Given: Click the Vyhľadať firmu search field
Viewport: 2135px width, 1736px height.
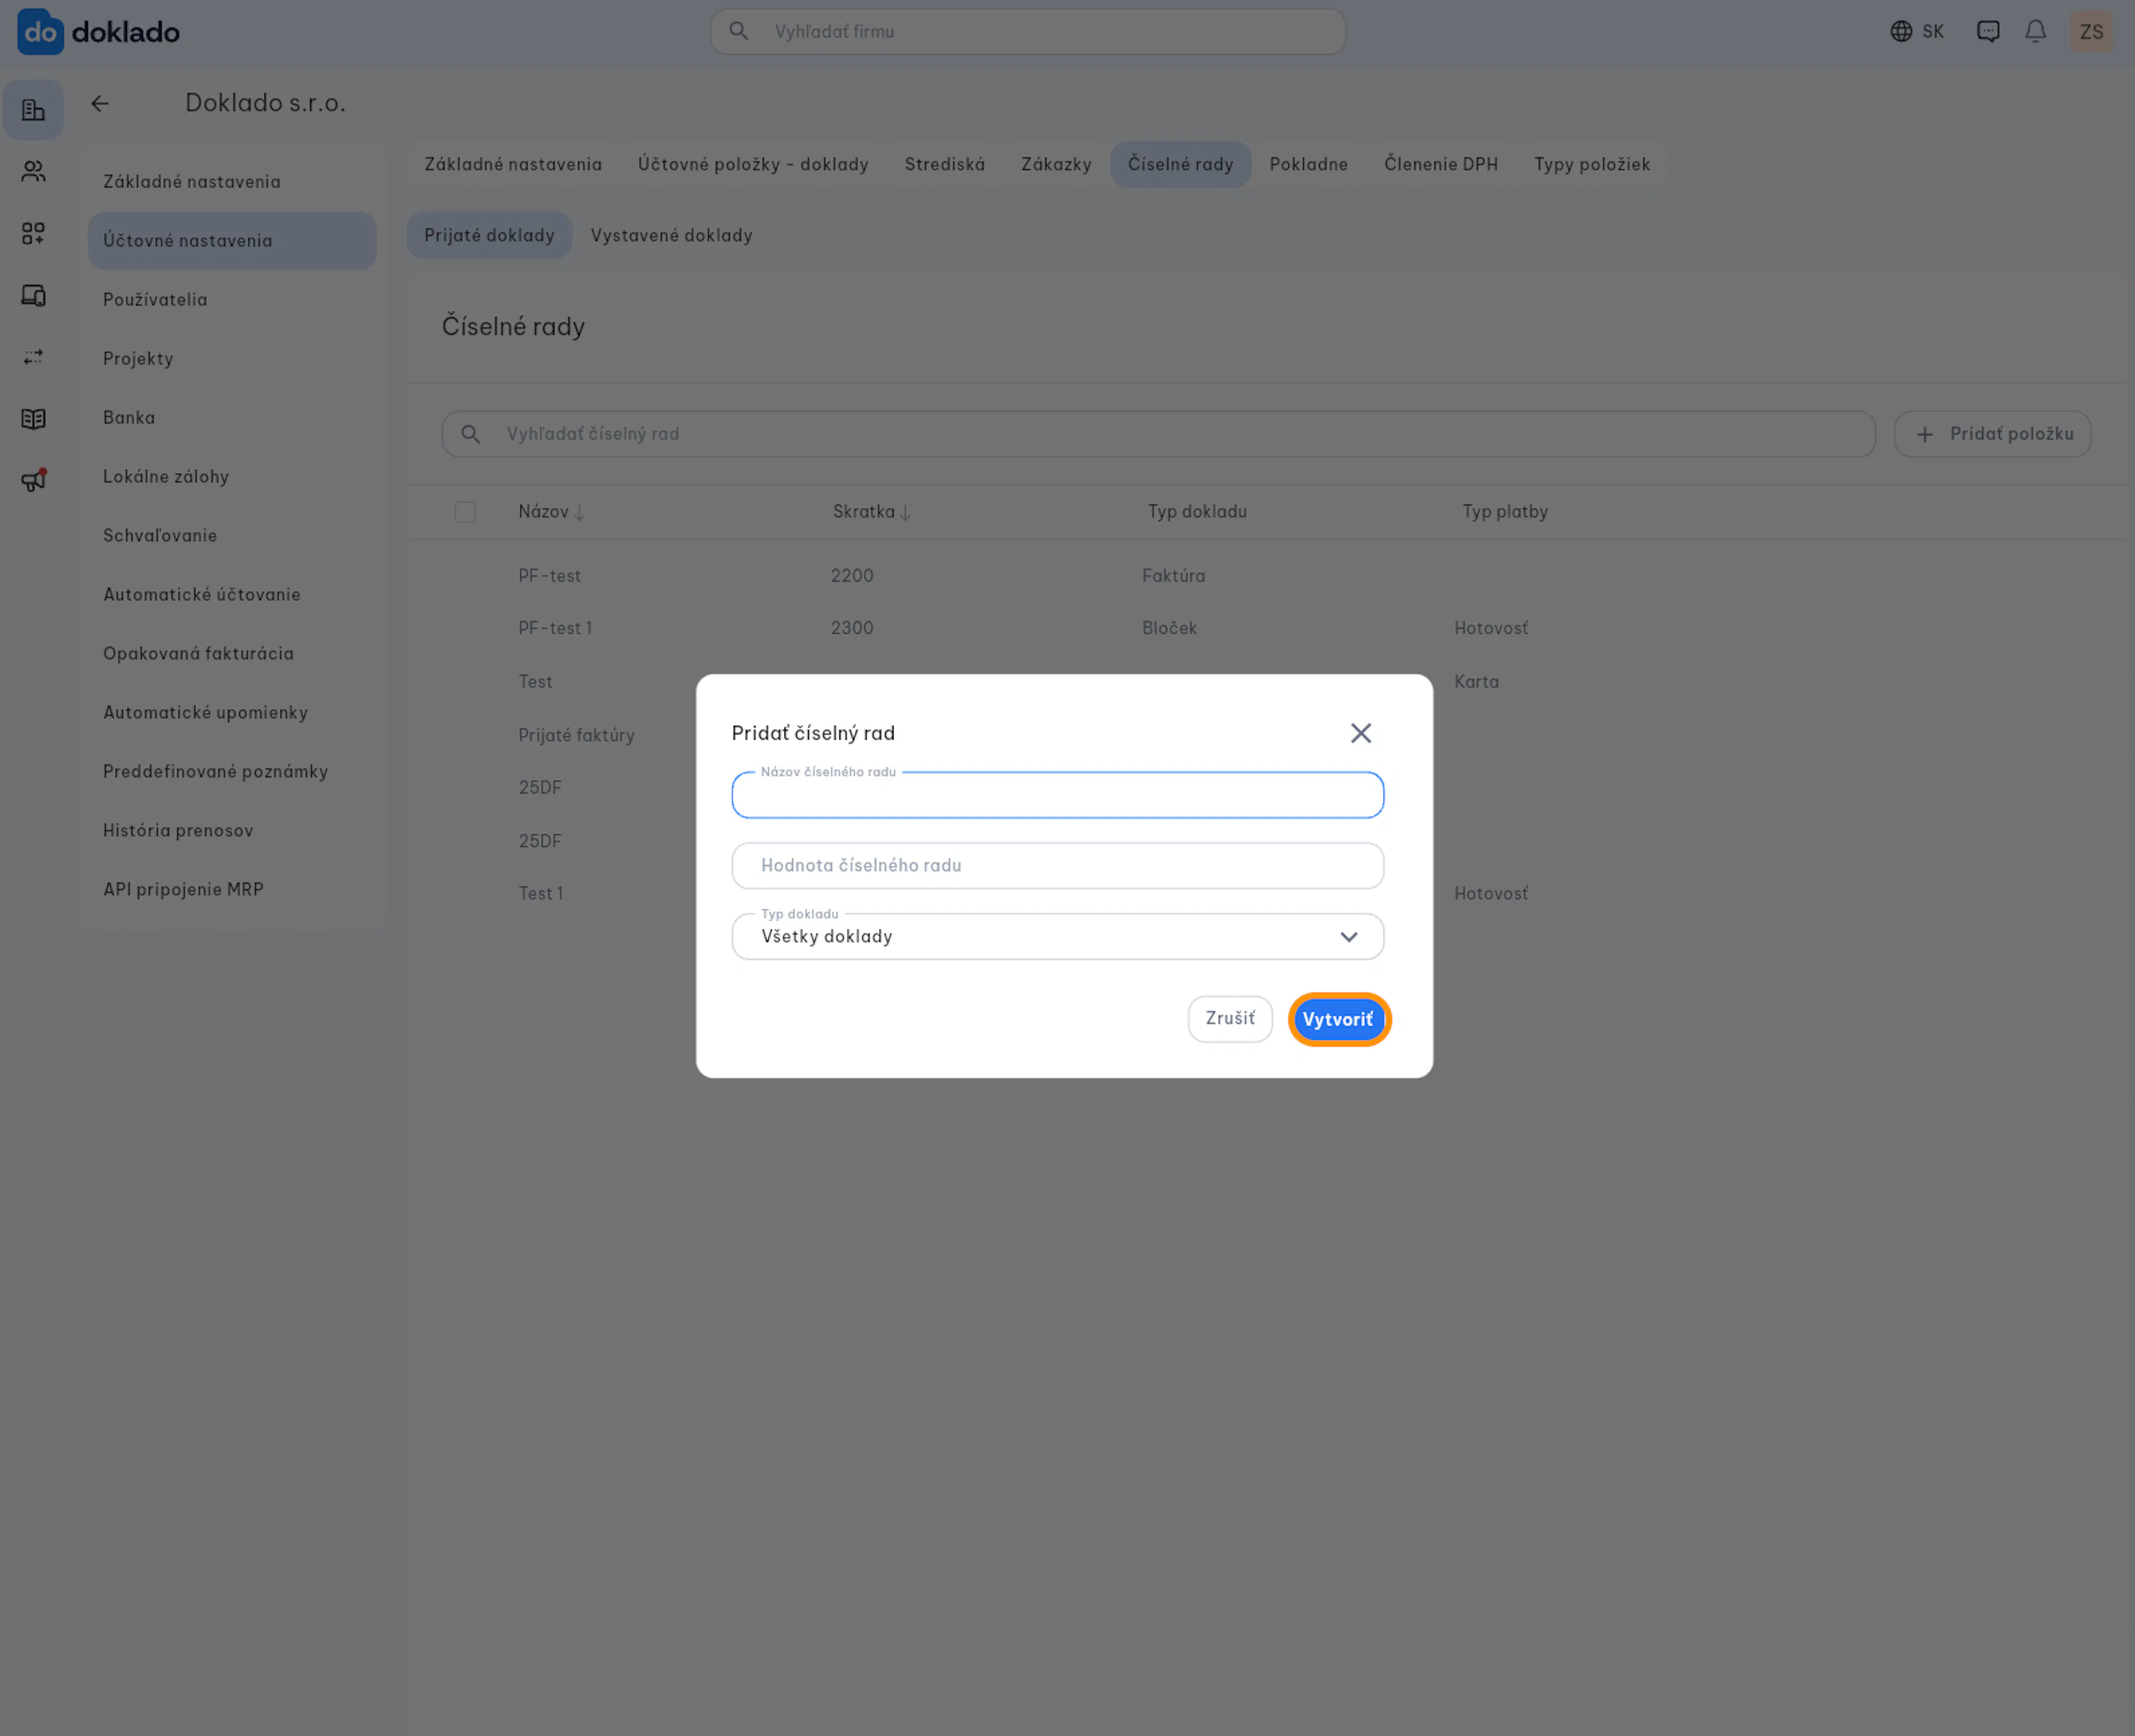Looking at the screenshot, I should tap(1028, 32).
